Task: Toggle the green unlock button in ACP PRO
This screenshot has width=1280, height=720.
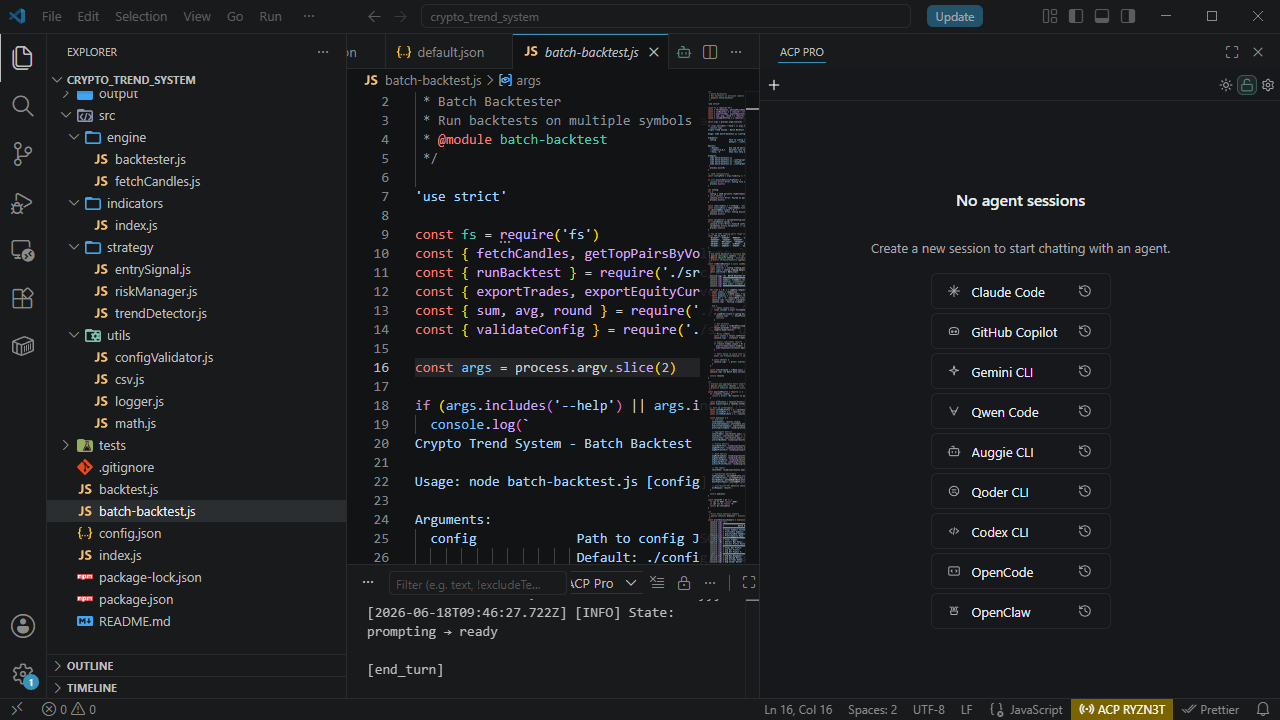Action: point(1247,85)
